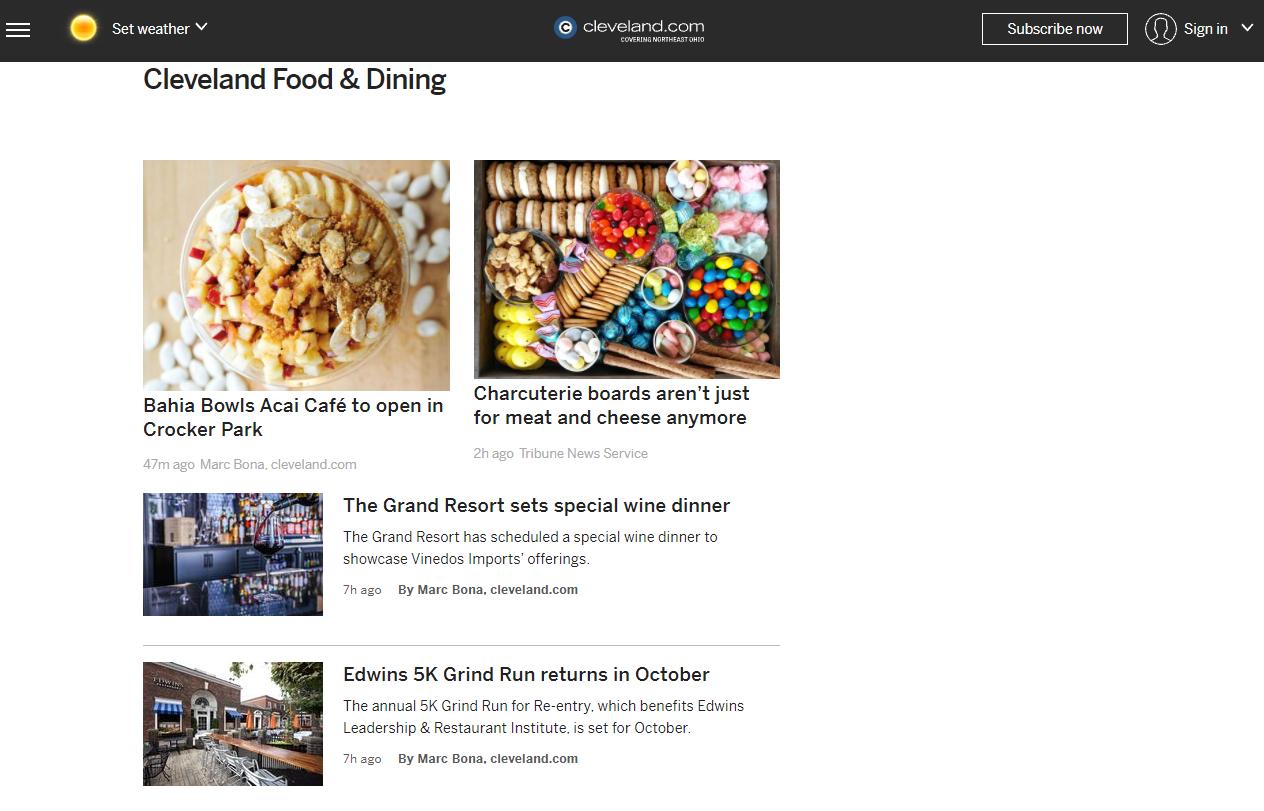Click the sun weather icon
The height and width of the screenshot is (811, 1264).
point(84,28)
